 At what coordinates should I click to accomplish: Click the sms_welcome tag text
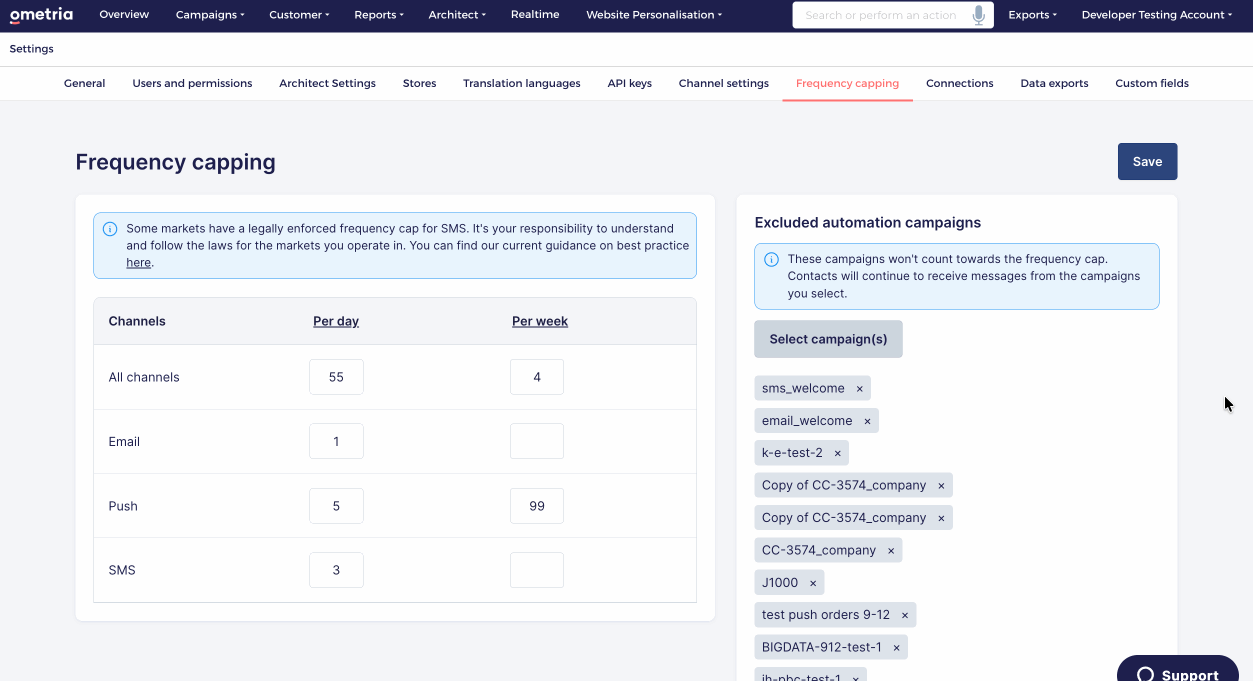(x=803, y=388)
